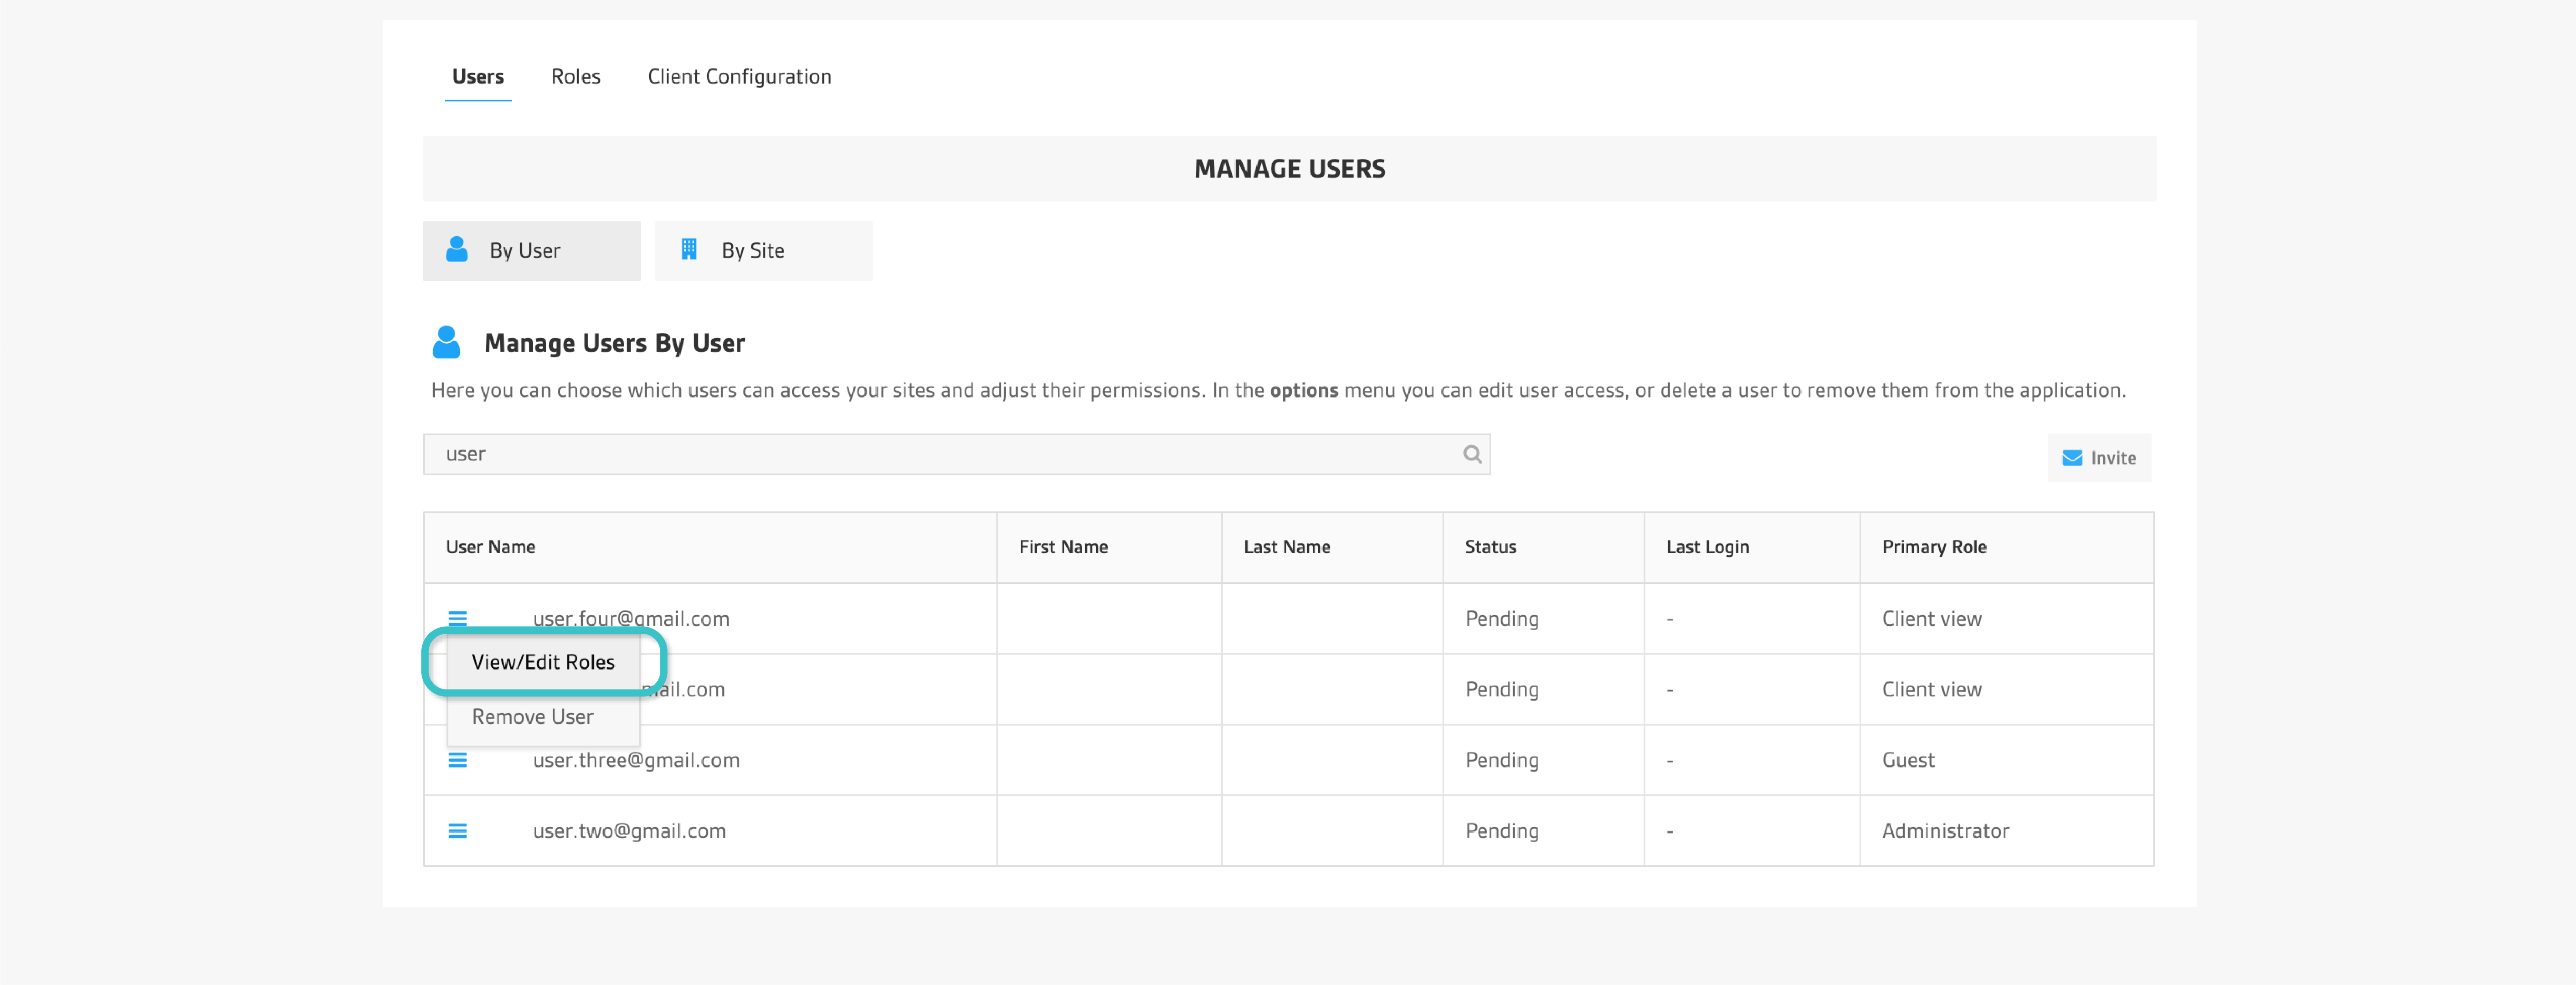Screen dimensions: 2576x985
Task: Open the Client Configuration tab
Action: point(739,77)
